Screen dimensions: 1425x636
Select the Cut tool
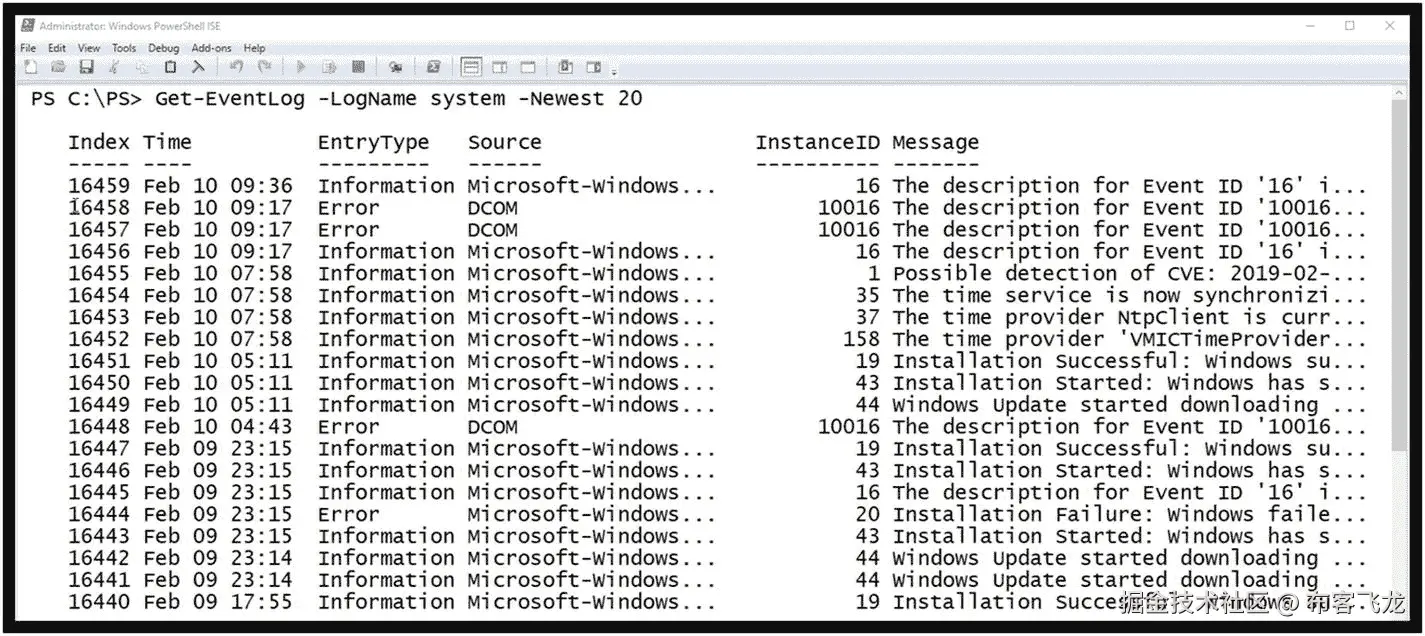[114, 66]
